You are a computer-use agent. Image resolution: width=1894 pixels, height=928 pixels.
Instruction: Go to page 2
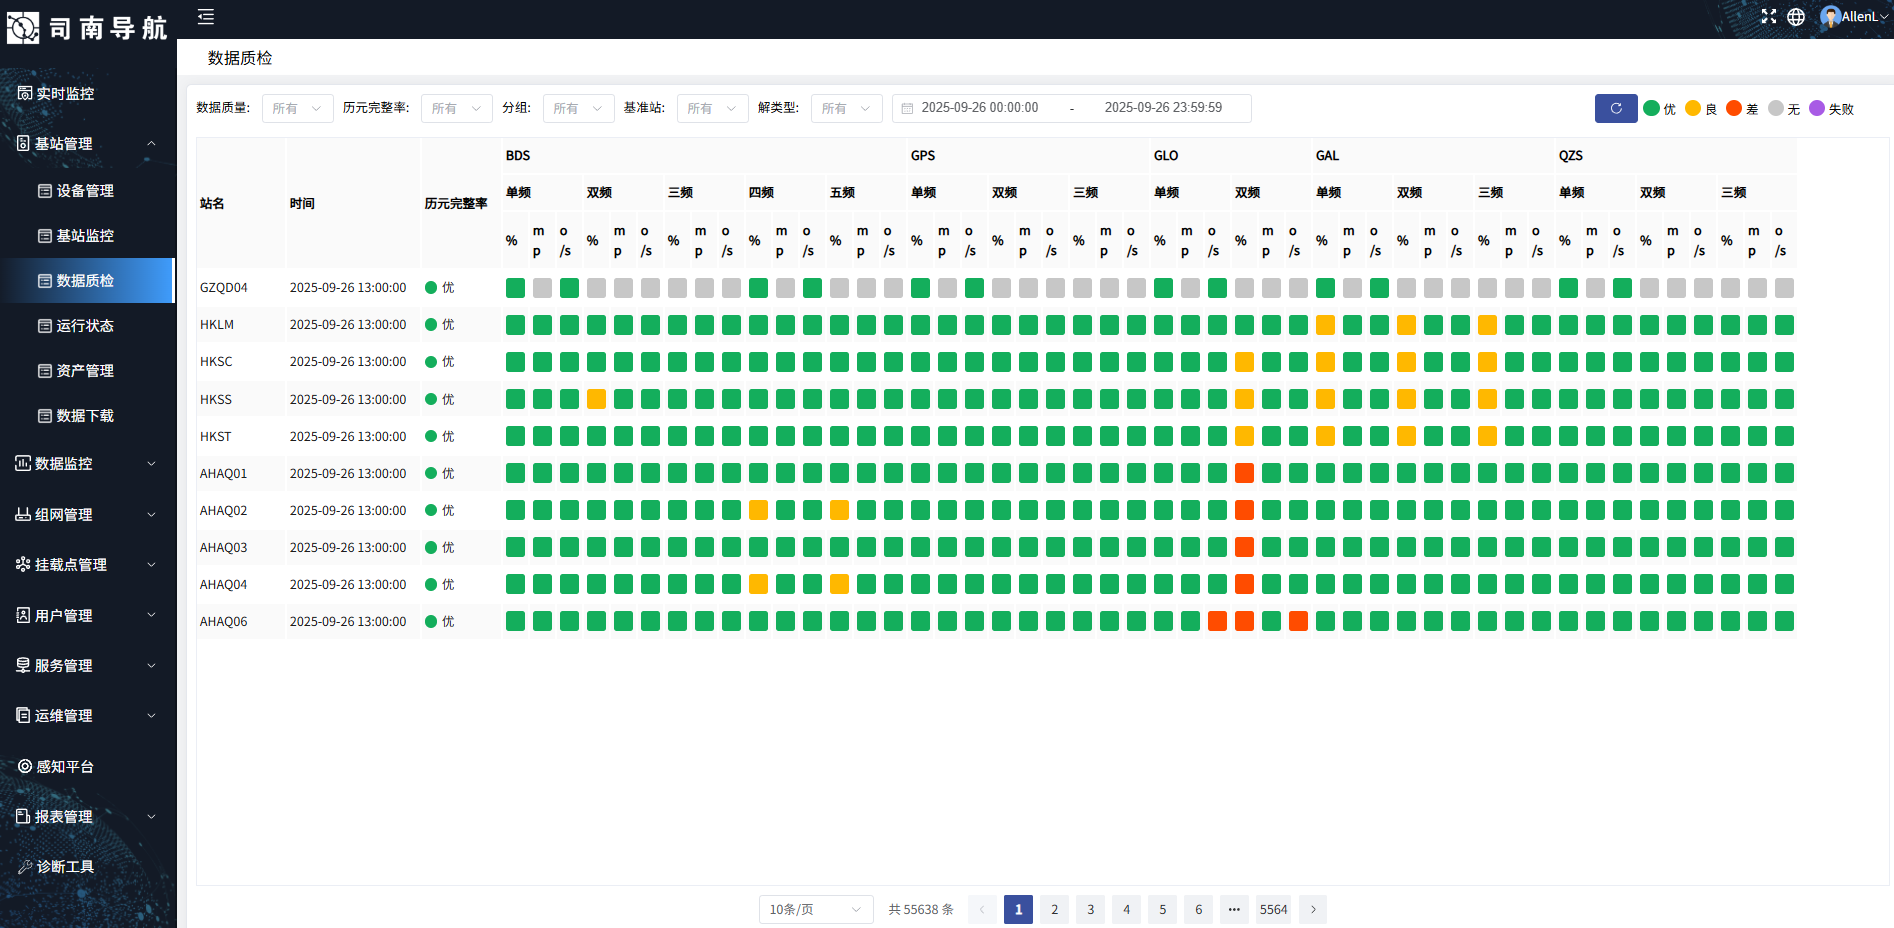(x=1054, y=909)
